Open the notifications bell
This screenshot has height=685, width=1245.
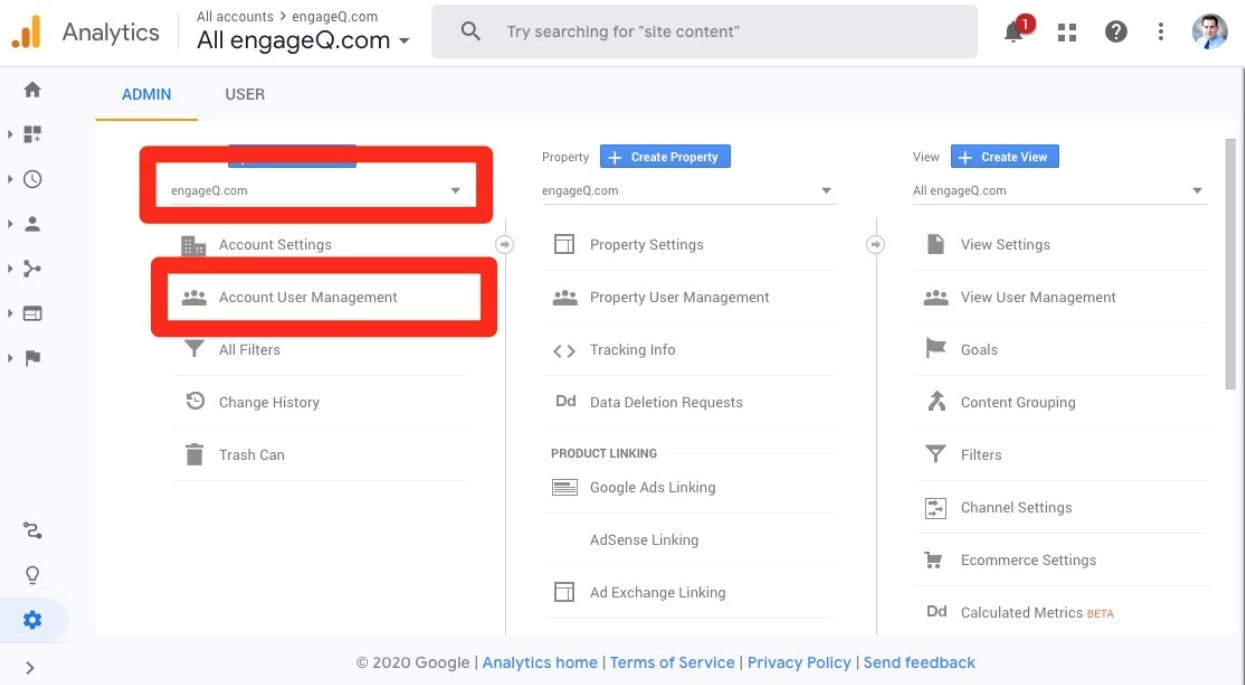pyautogui.click(x=1015, y=32)
